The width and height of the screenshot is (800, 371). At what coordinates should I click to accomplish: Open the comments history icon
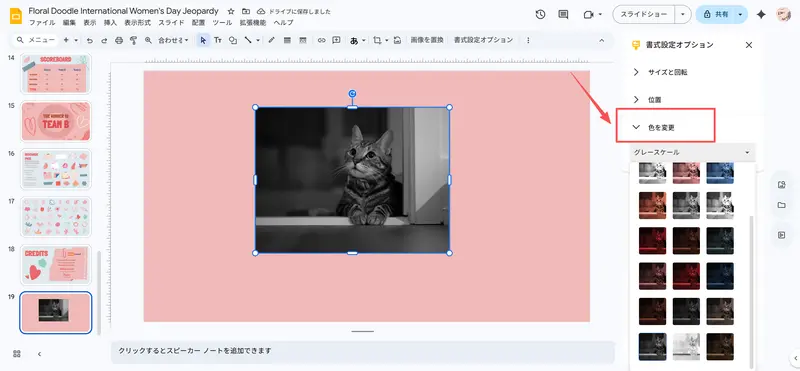[563, 14]
